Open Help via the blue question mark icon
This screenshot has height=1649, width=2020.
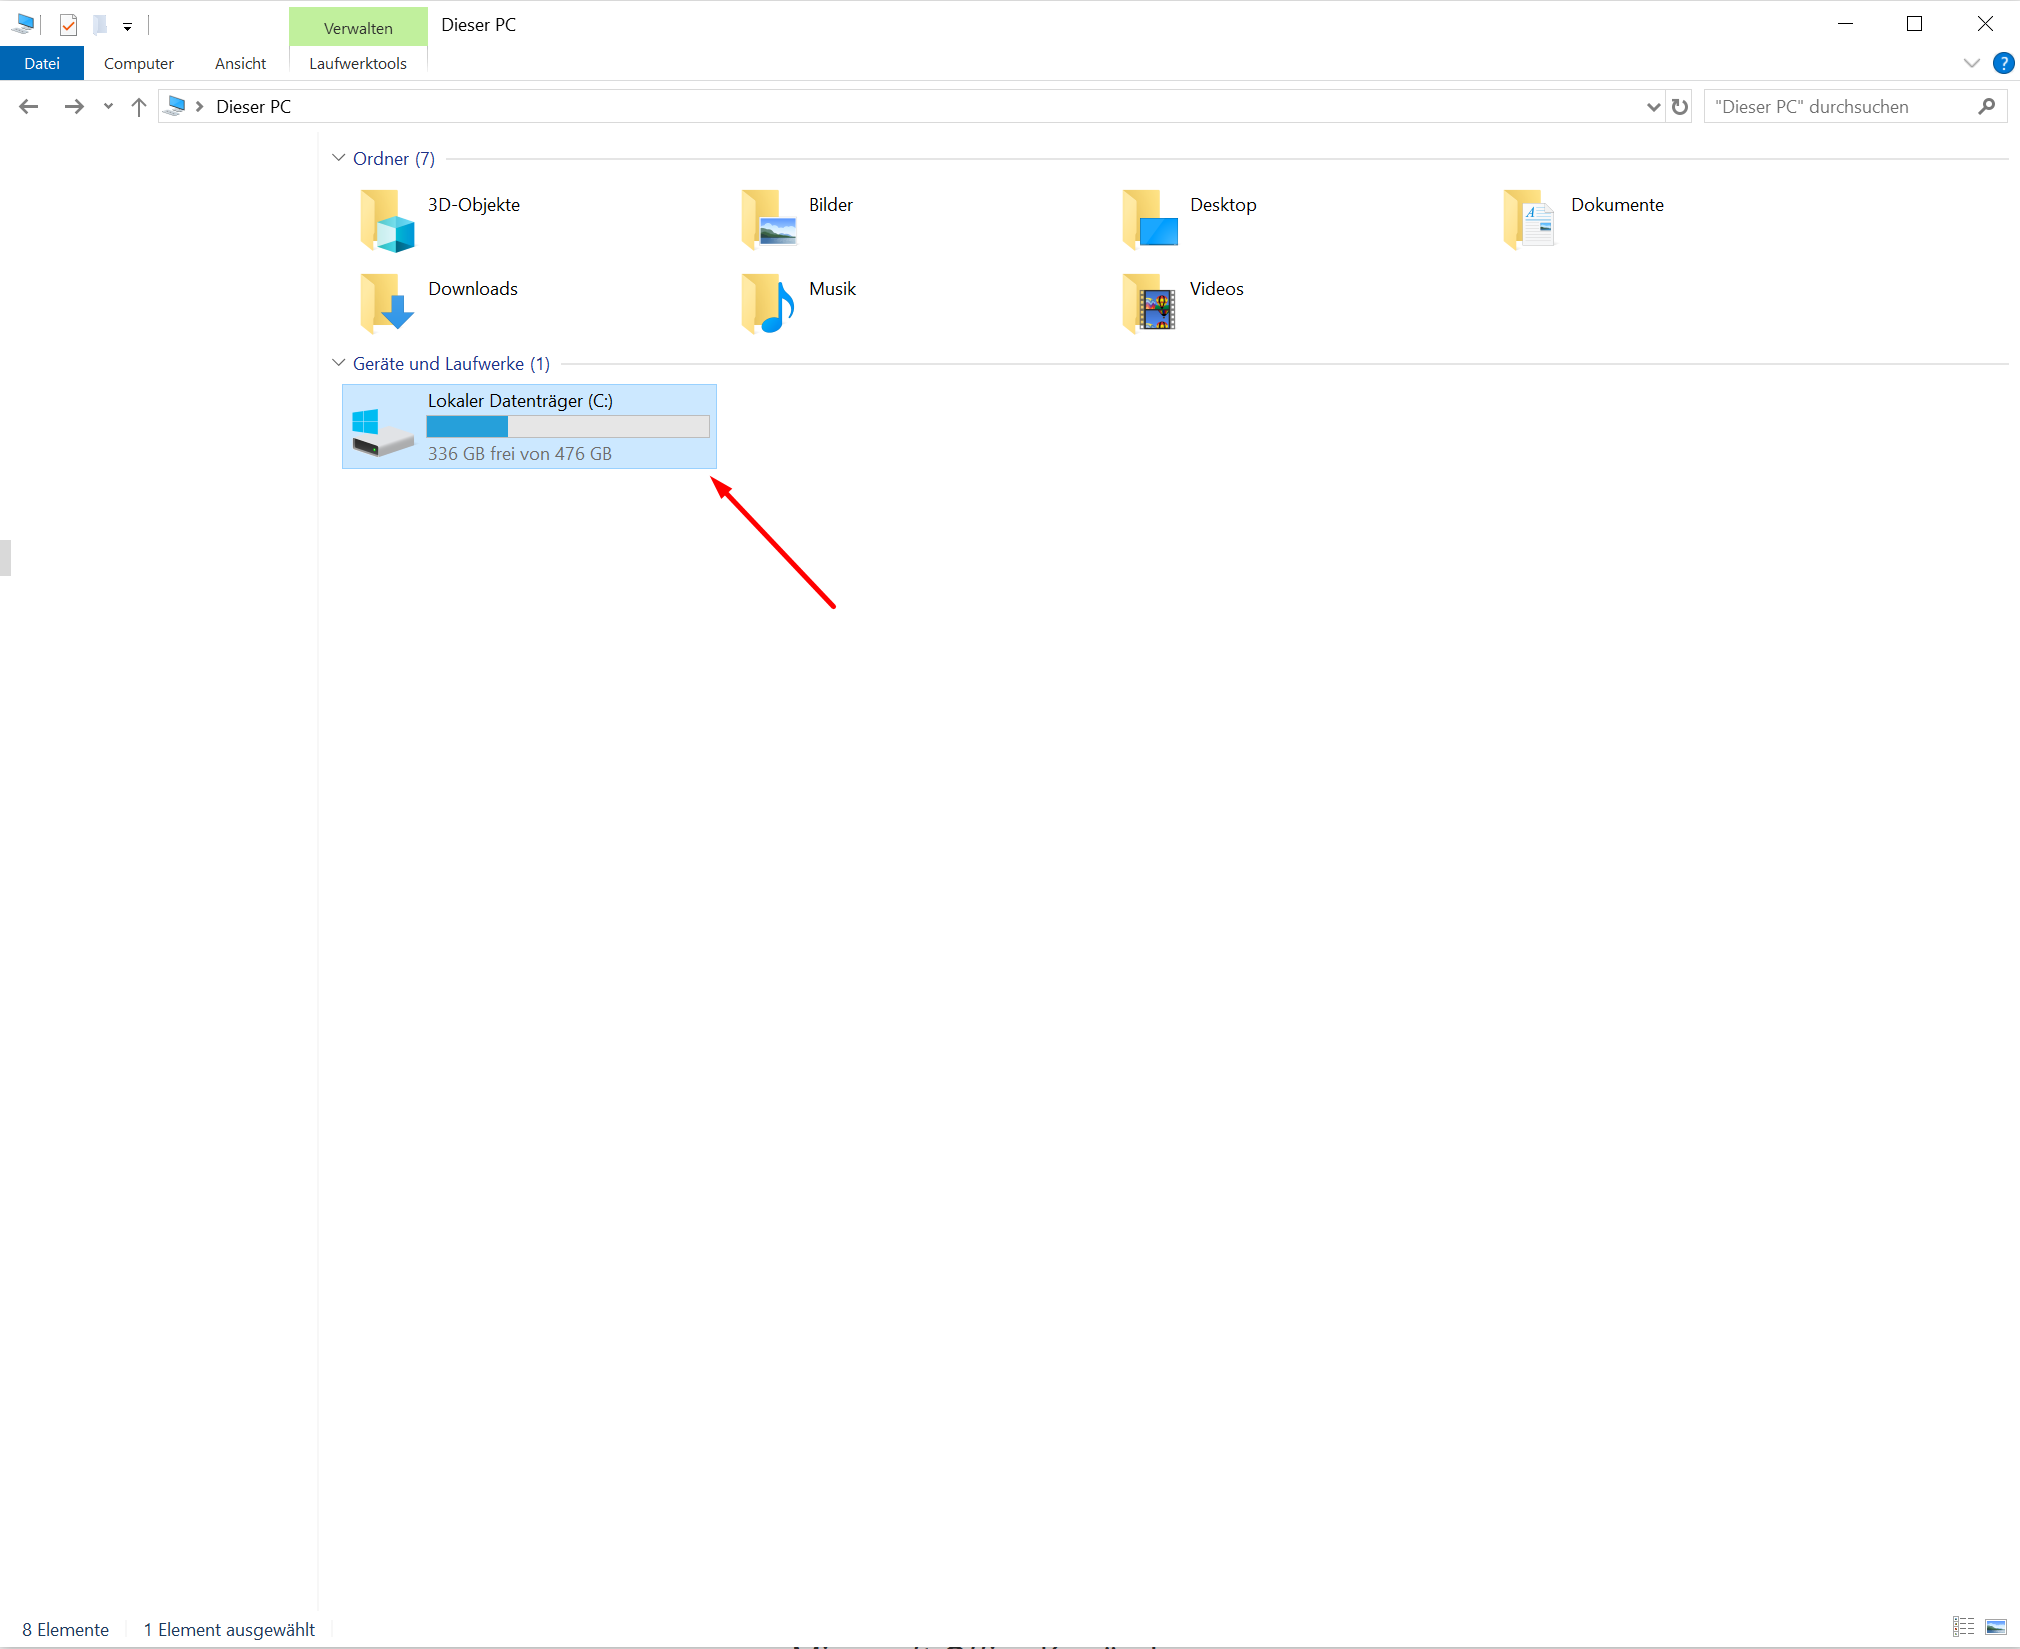tap(2003, 63)
